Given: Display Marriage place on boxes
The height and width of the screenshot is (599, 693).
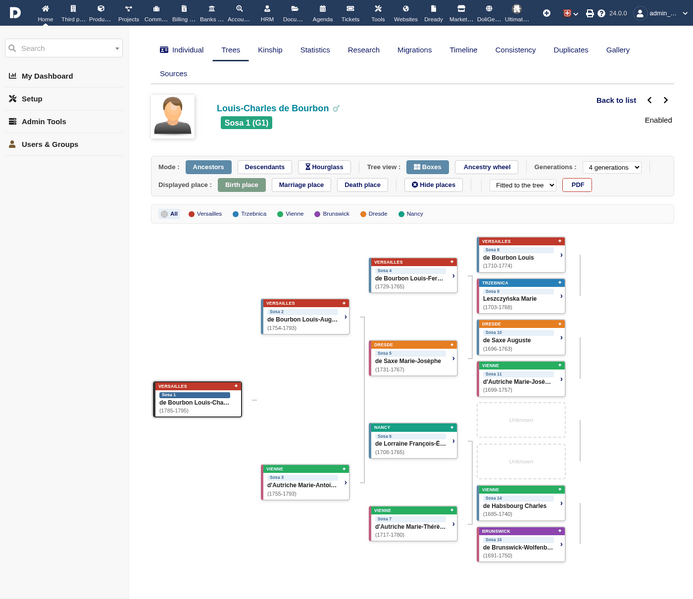Looking at the screenshot, I should coord(301,185).
